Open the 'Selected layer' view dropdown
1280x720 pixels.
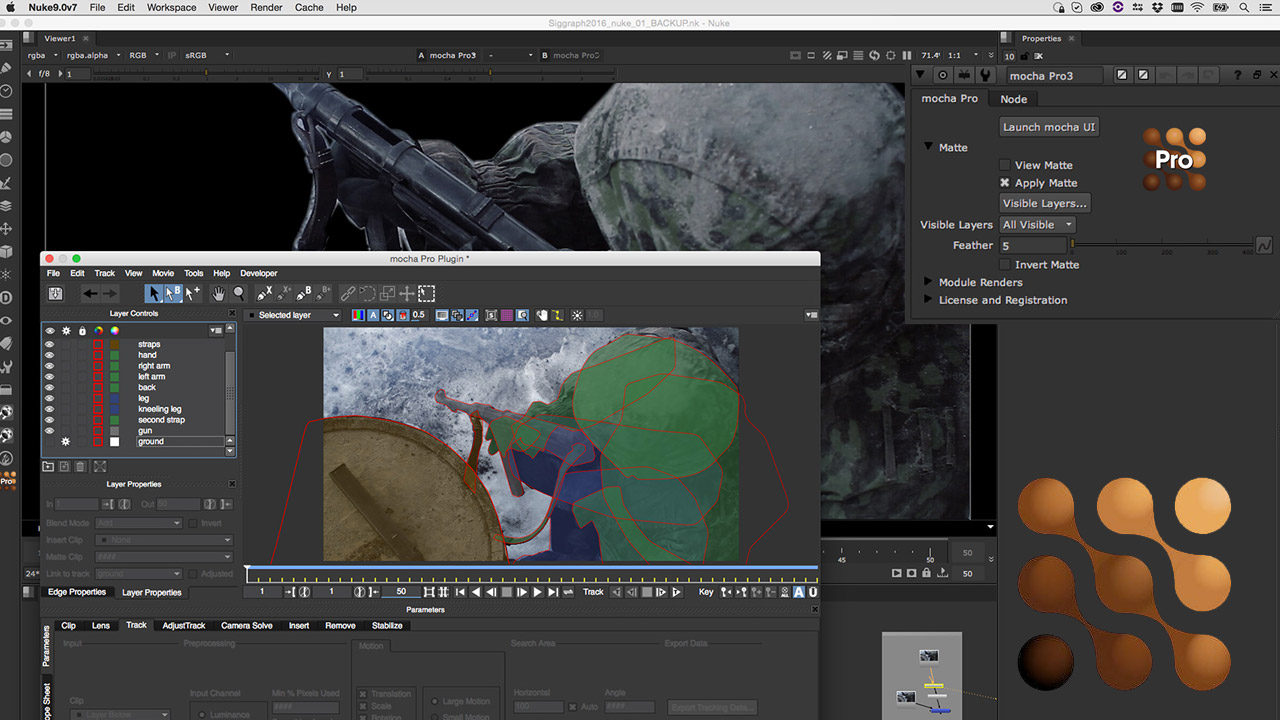pyautogui.click(x=294, y=315)
